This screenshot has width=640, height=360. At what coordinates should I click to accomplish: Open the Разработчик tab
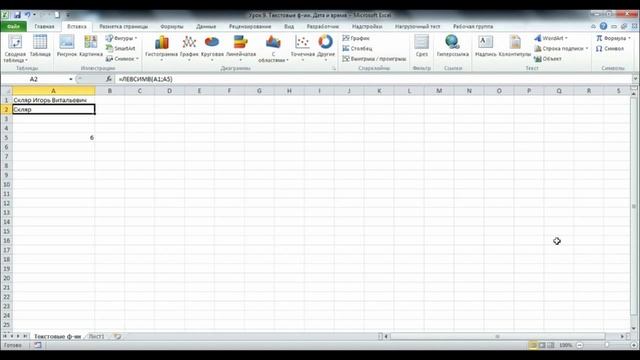(x=323, y=26)
